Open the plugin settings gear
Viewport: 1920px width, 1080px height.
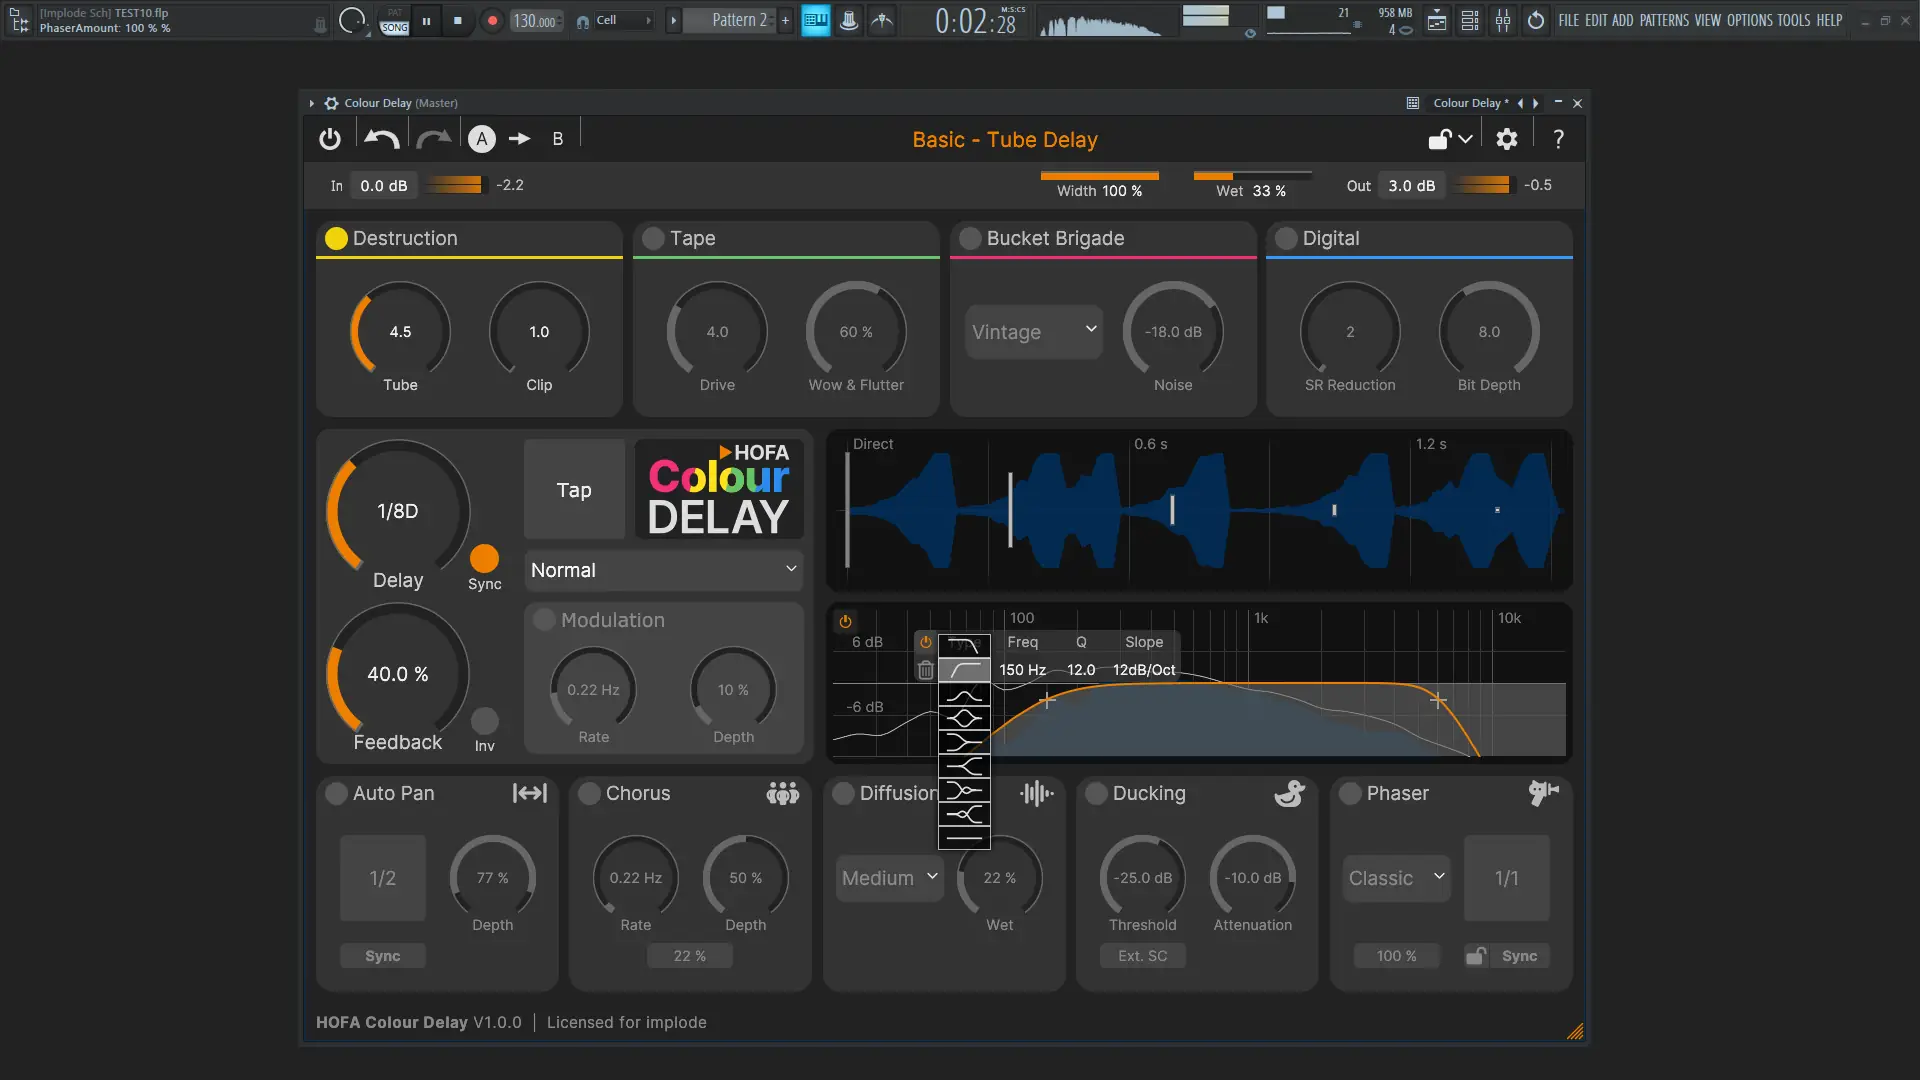pos(1506,139)
